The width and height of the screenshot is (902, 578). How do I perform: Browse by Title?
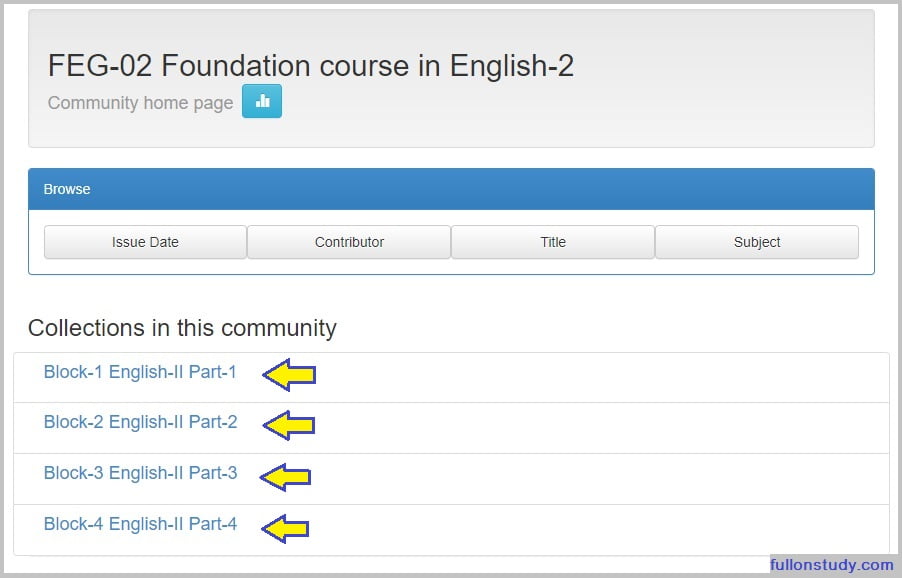point(553,242)
